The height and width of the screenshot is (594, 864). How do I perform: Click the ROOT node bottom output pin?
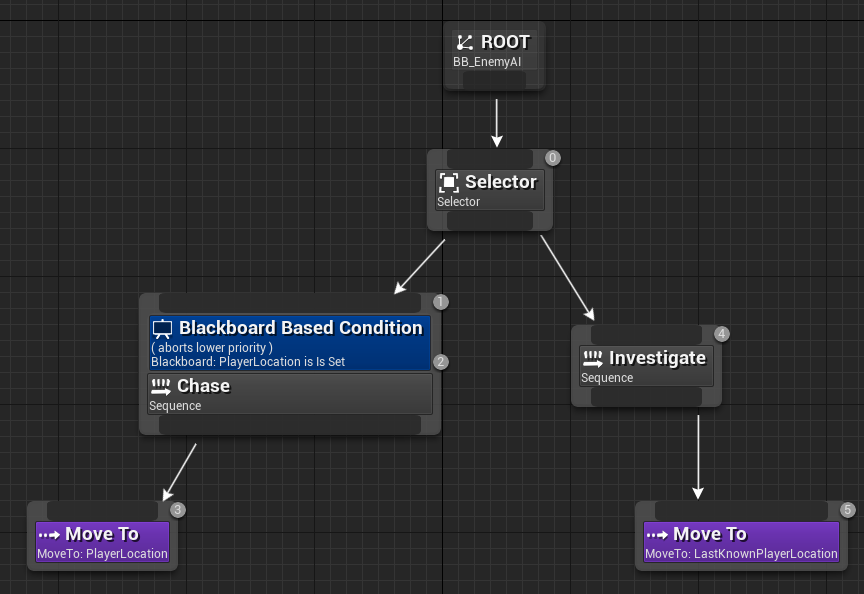tap(494, 80)
